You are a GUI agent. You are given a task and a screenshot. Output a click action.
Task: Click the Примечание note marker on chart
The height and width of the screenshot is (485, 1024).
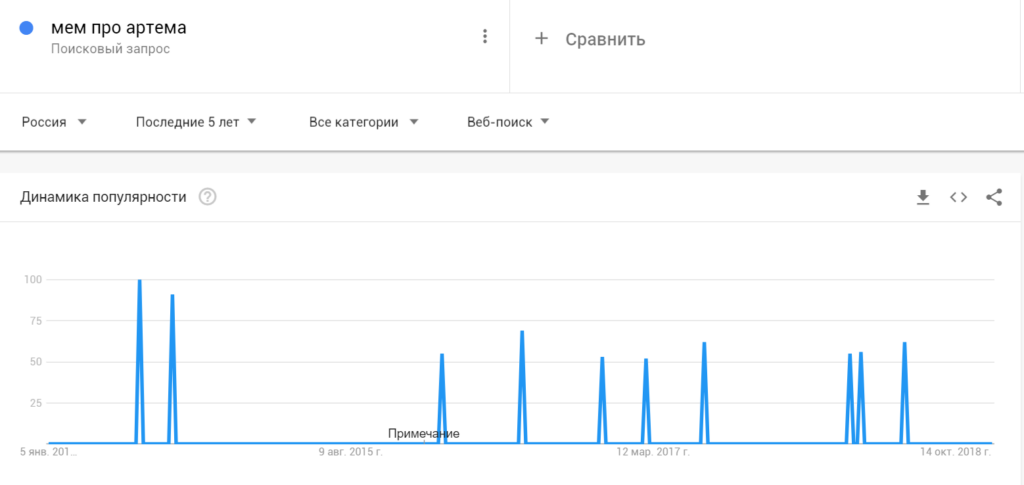pyautogui.click(x=424, y=433)
